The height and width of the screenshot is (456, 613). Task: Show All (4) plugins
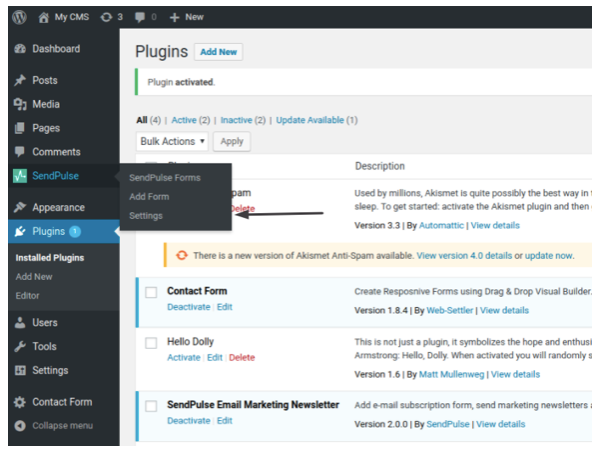(149, 120)
